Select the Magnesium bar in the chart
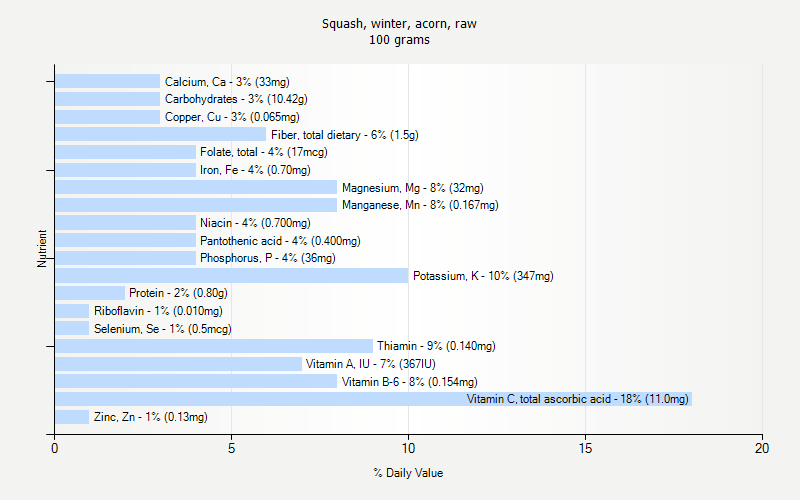 point(196,188)
